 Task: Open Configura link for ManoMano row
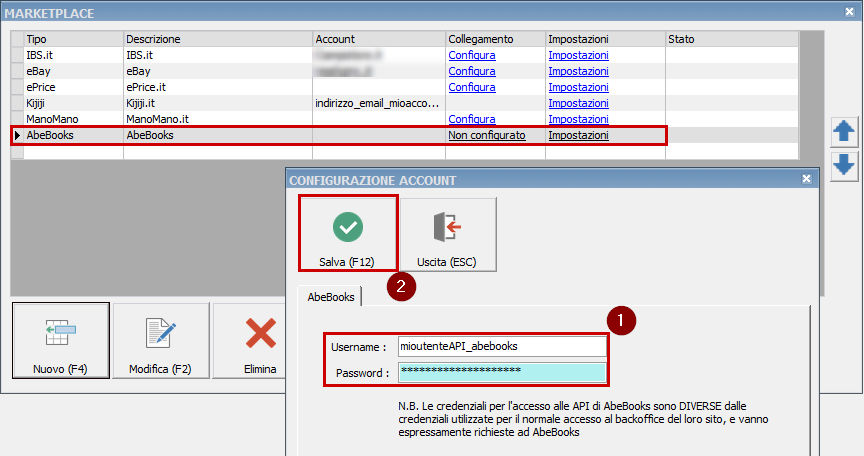click(x=472, y=119)
